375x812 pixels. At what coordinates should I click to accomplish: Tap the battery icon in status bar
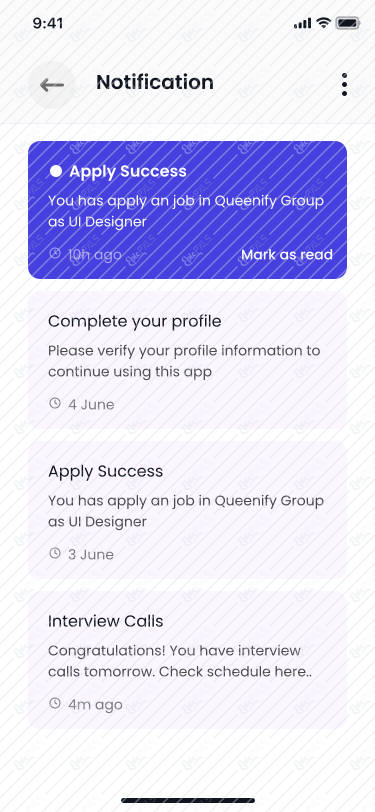[348, 23]
